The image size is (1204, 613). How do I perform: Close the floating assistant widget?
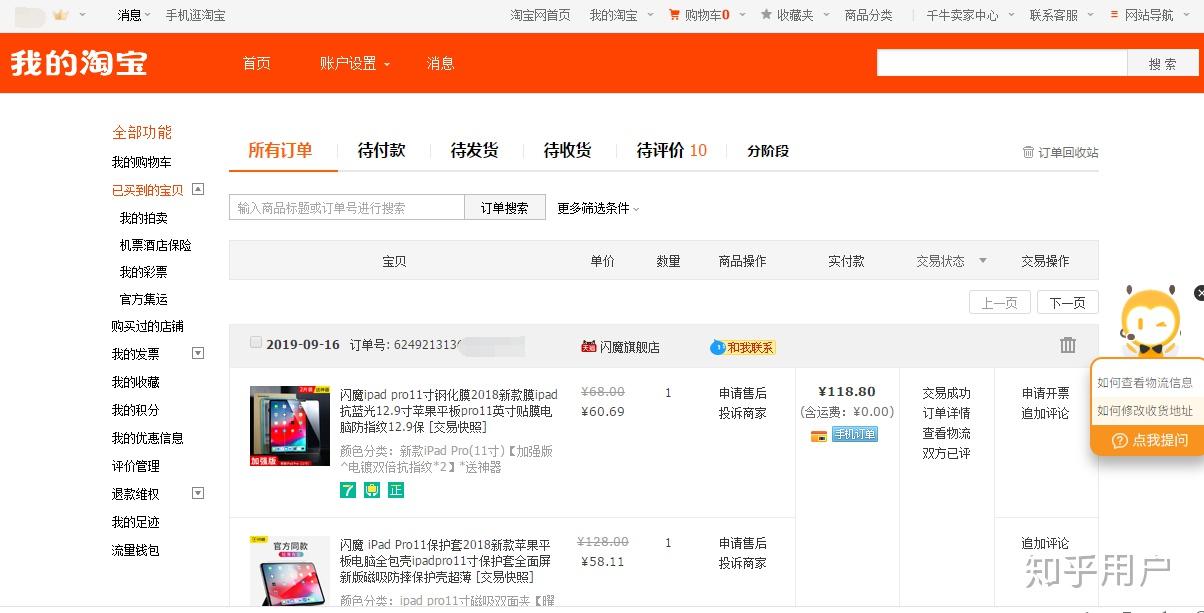pyautogui.click(x=1199, y=293)
